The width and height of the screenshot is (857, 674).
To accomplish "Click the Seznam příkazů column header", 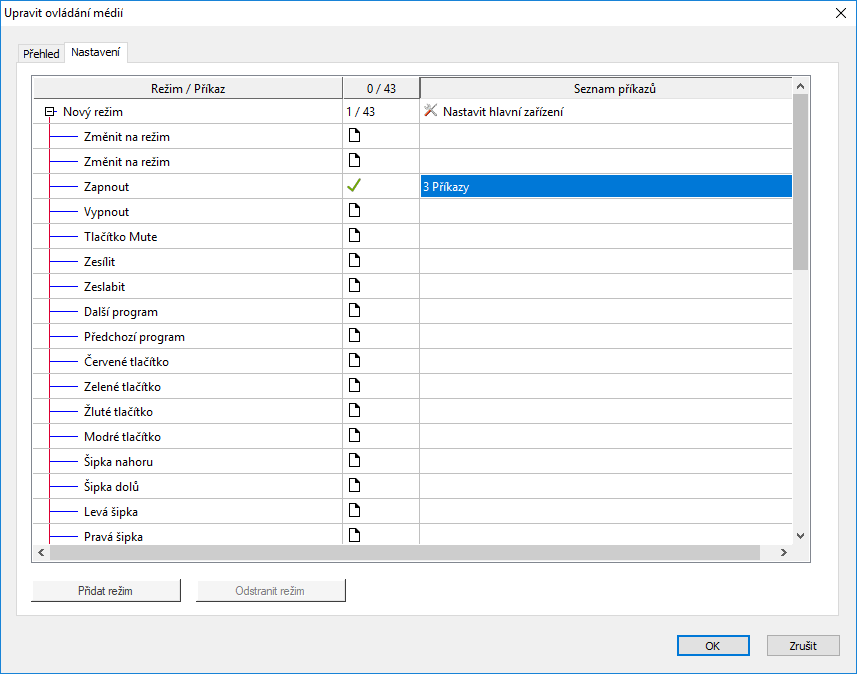I will pyautogui.click(x=614, y=89).
